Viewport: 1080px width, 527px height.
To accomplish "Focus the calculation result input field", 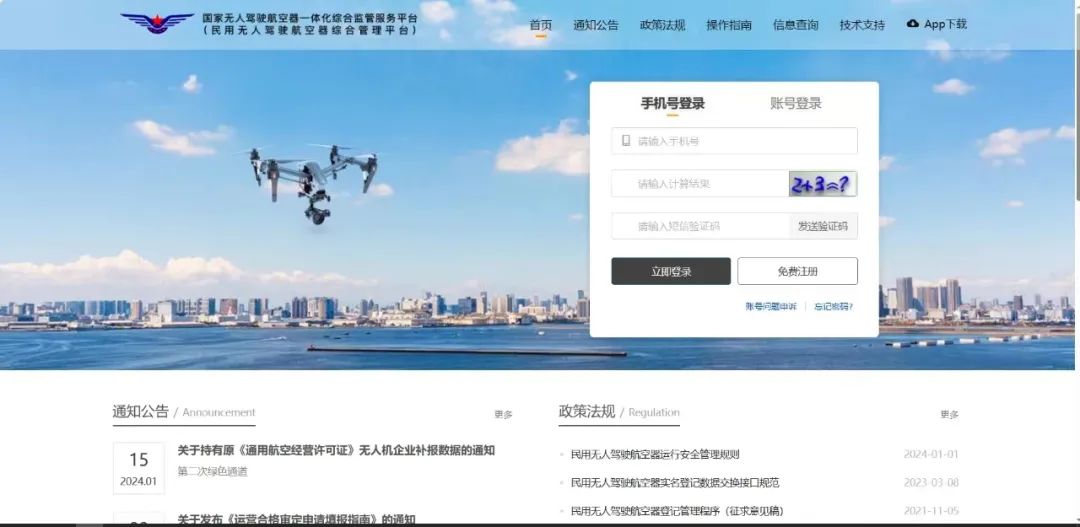I will [x=700, y=184].
